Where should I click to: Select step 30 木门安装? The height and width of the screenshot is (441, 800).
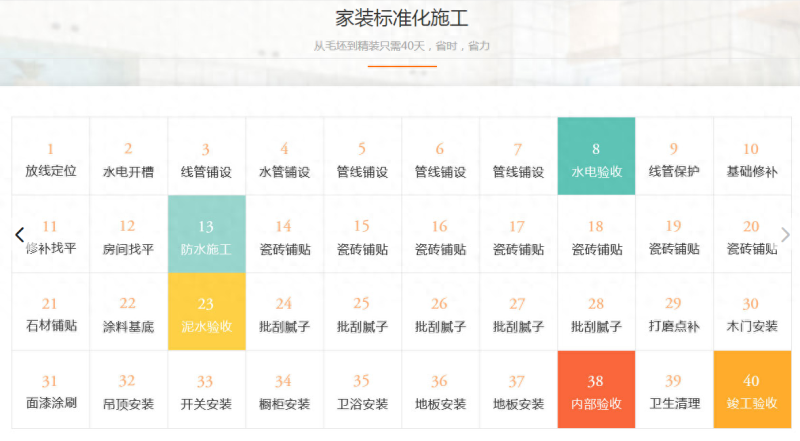click(751, 312)
